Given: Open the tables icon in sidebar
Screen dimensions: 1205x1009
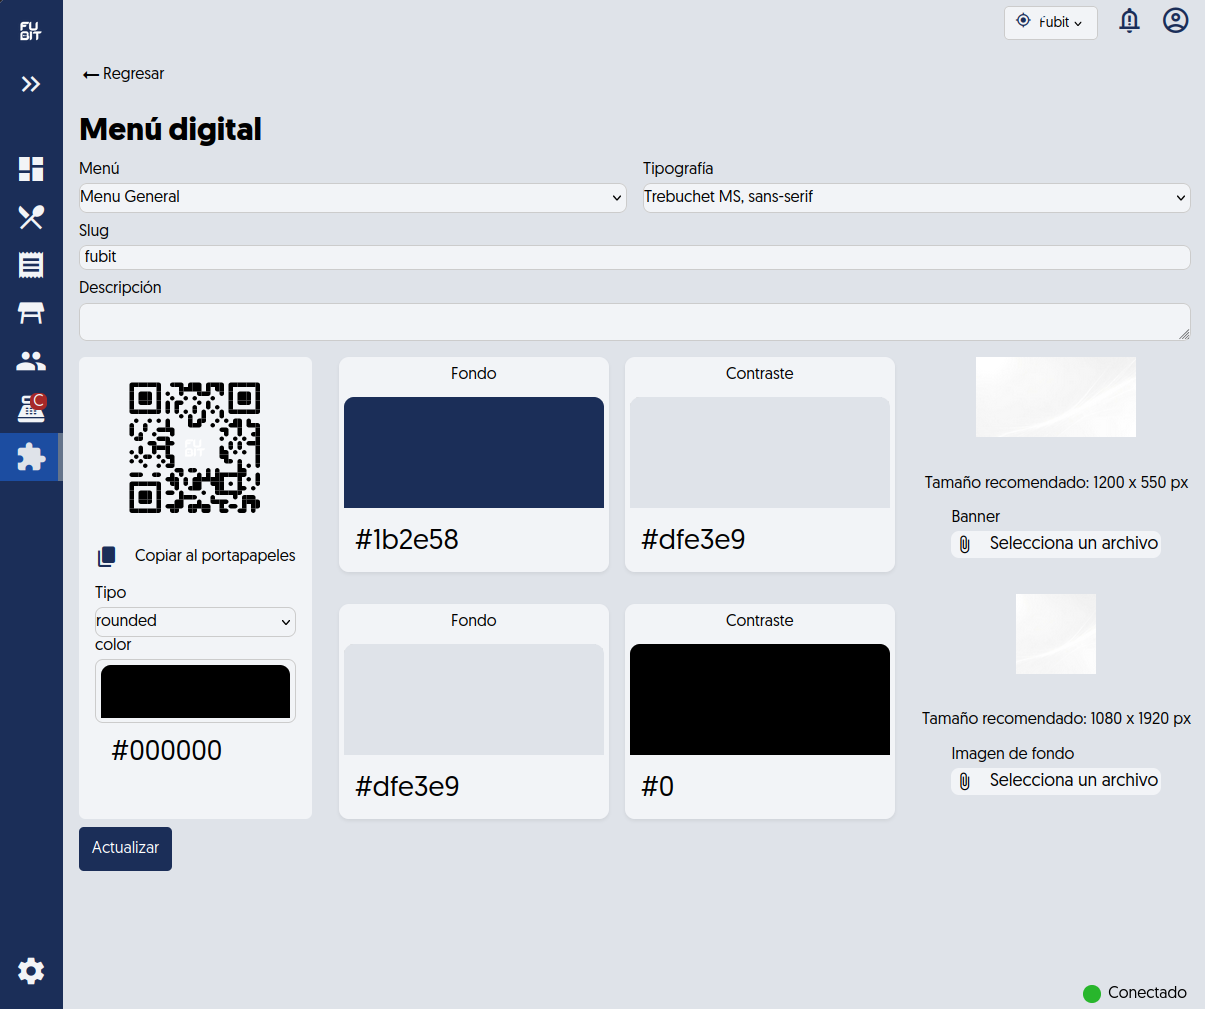Looking at the screenshot, I should pos(31,313).
